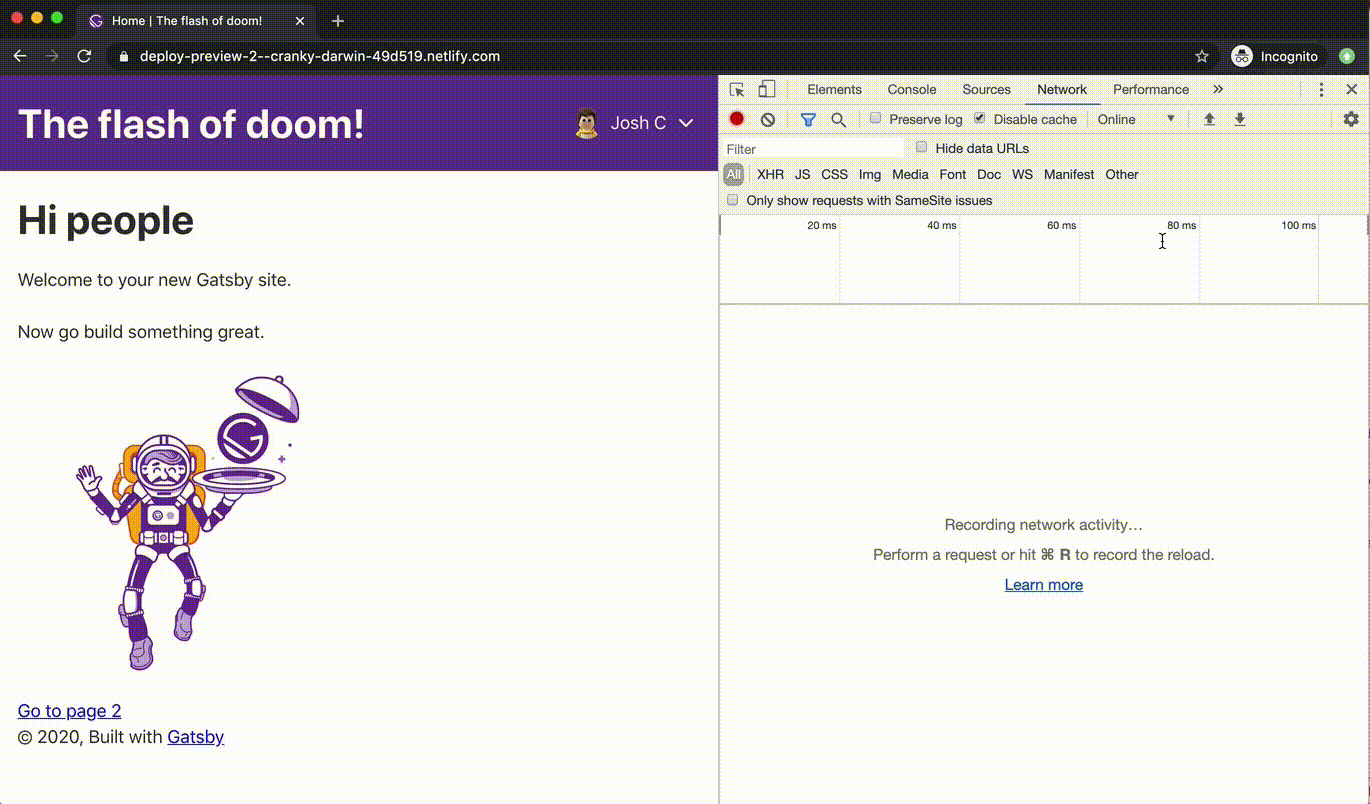1370x804 pixels.
Task: Filter requests by XHR
Action: tap(770, 174)
